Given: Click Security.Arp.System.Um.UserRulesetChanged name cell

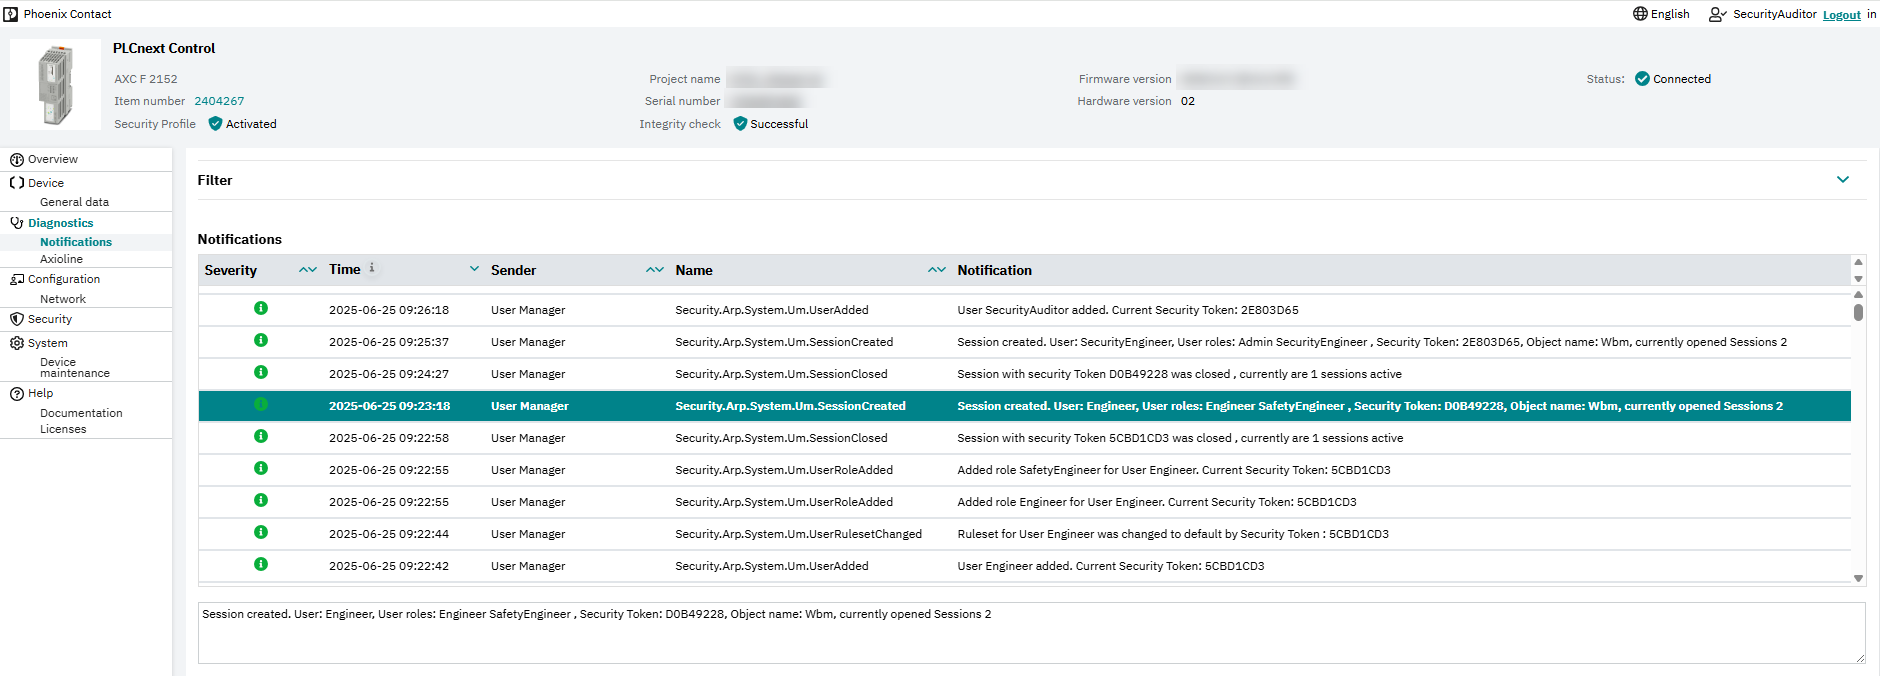Looking at the screenshot, I should 798,534.
